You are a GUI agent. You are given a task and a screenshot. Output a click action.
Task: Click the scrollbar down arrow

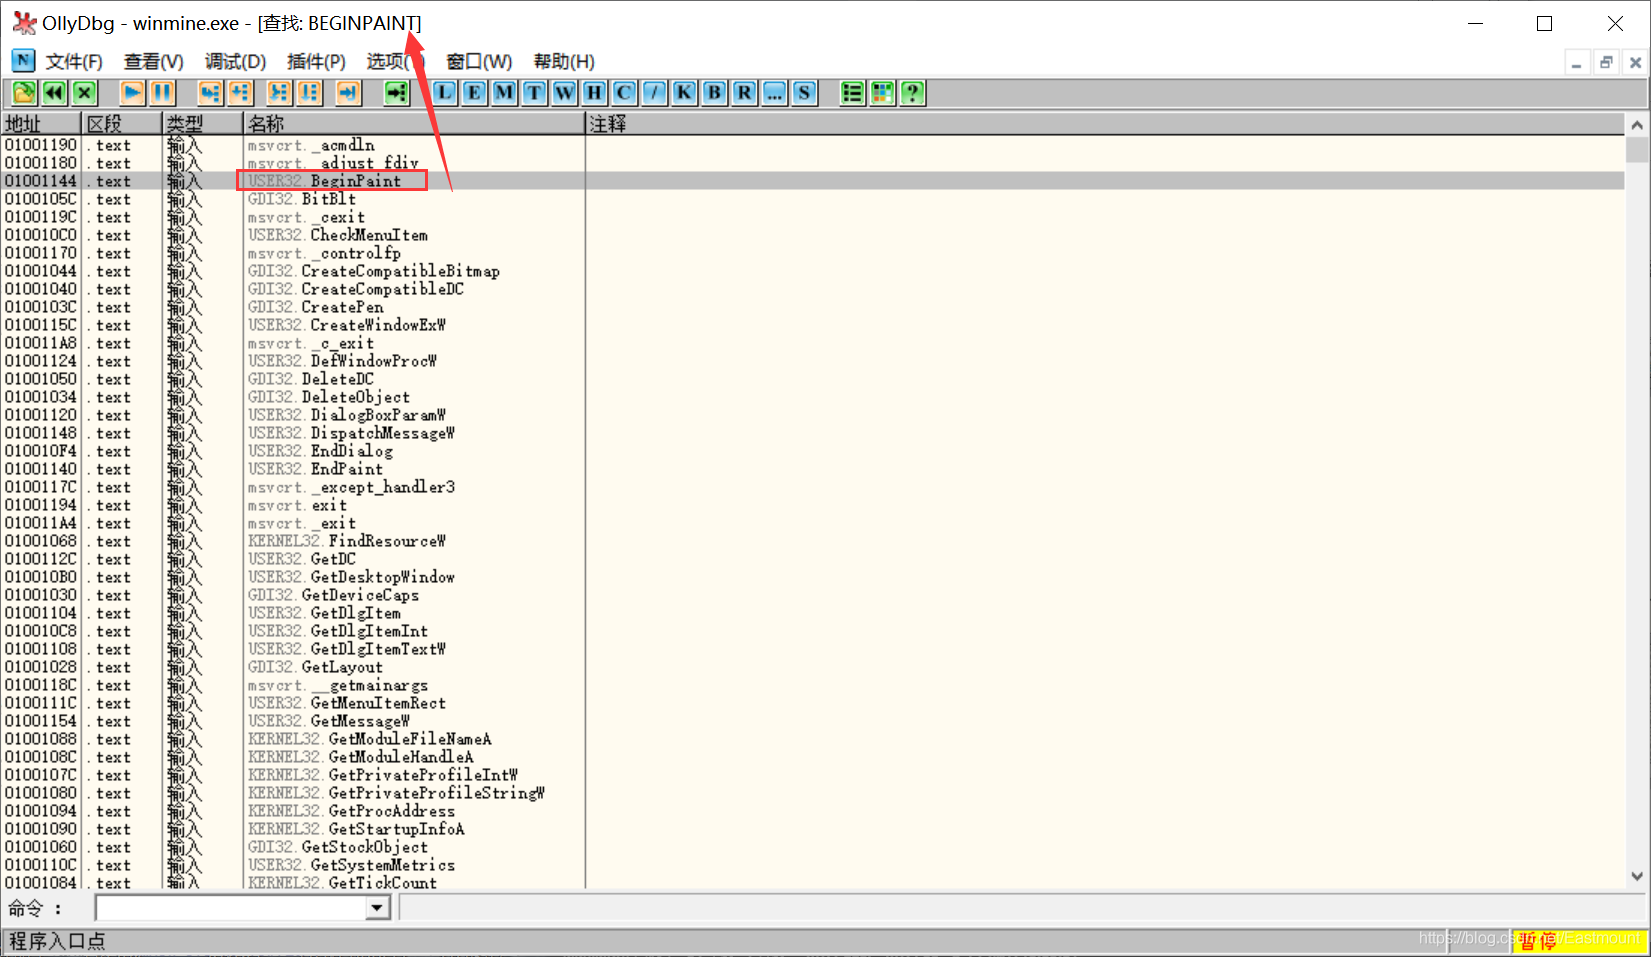click(x=1637, y=876)
